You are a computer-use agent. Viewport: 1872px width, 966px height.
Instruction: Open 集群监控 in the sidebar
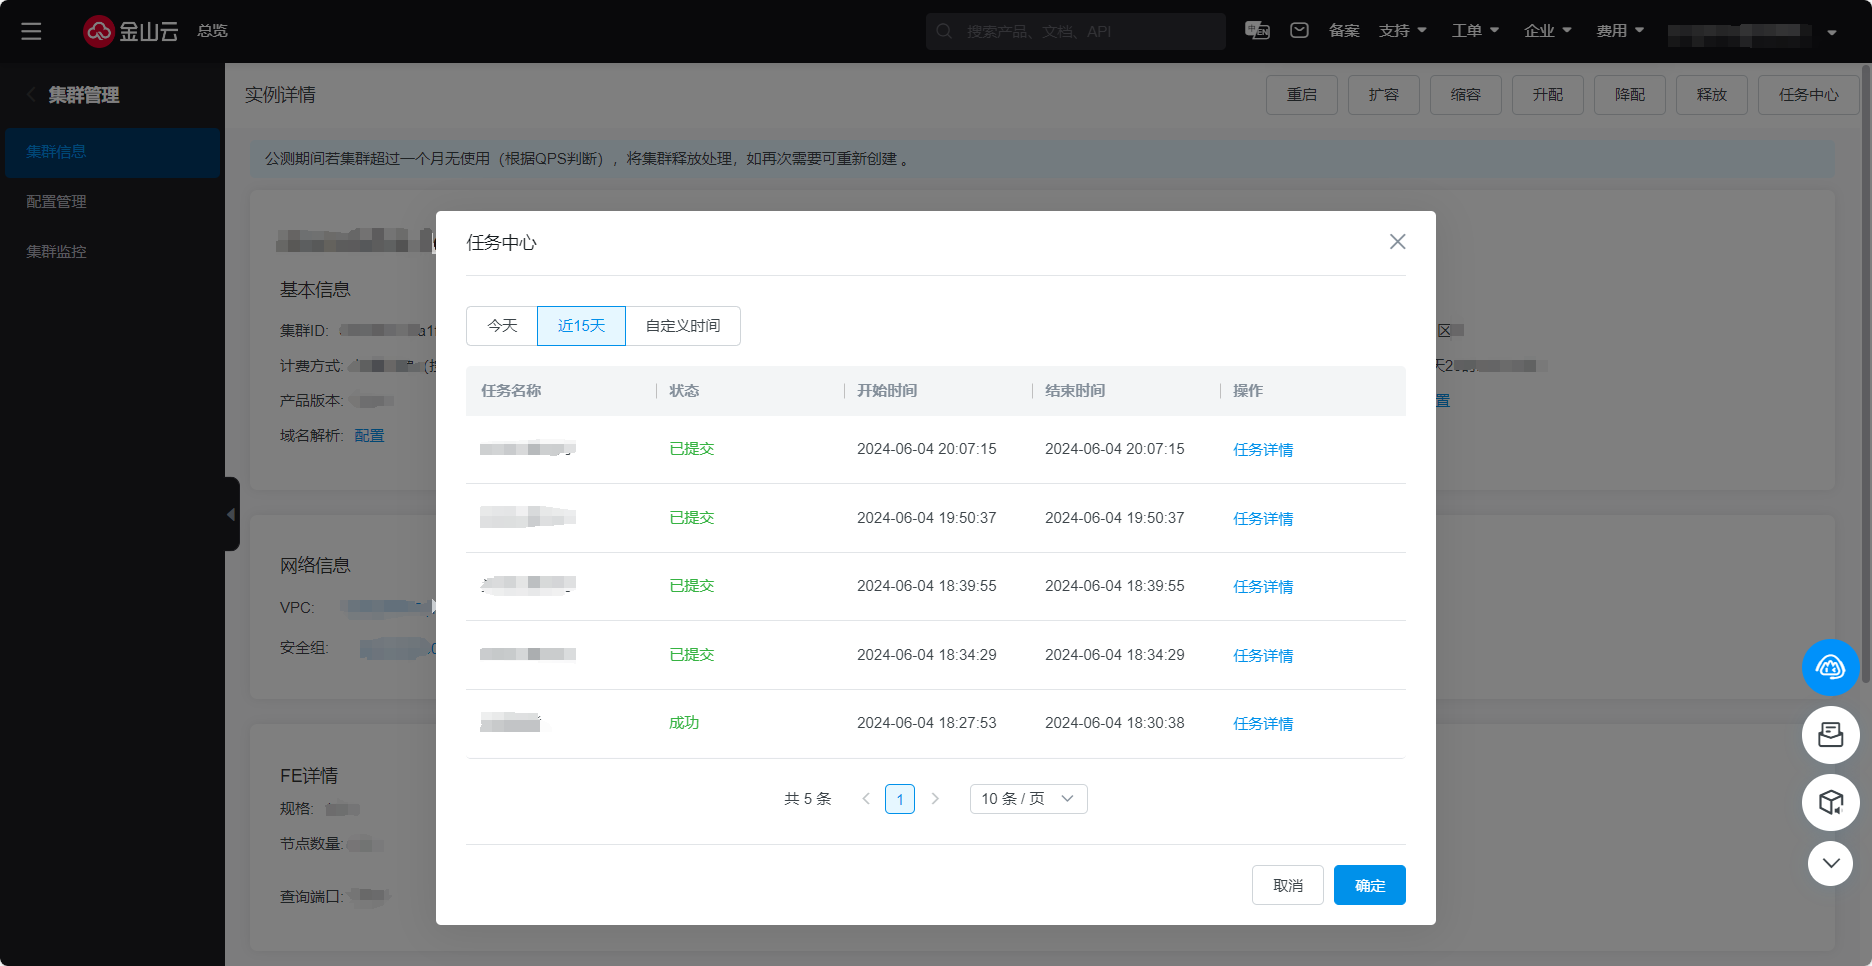tap(57, 252)
